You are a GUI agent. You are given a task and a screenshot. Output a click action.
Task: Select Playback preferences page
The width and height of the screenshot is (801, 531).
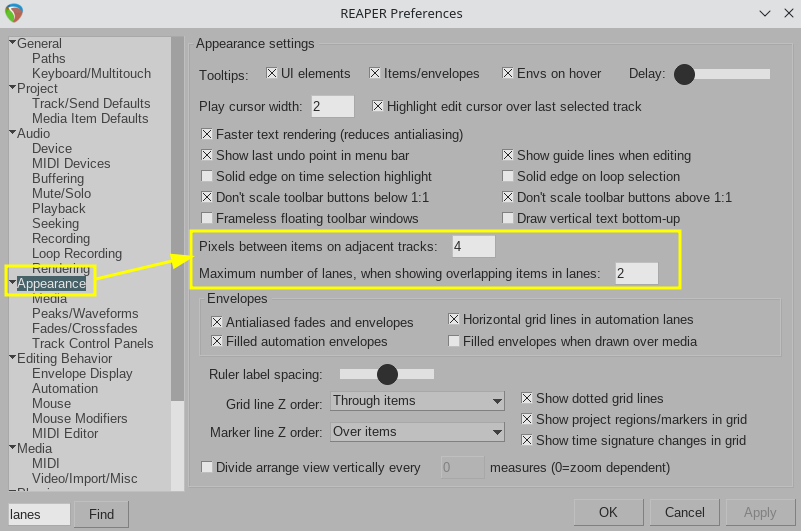pyautogui.click(x=58, y=209)
